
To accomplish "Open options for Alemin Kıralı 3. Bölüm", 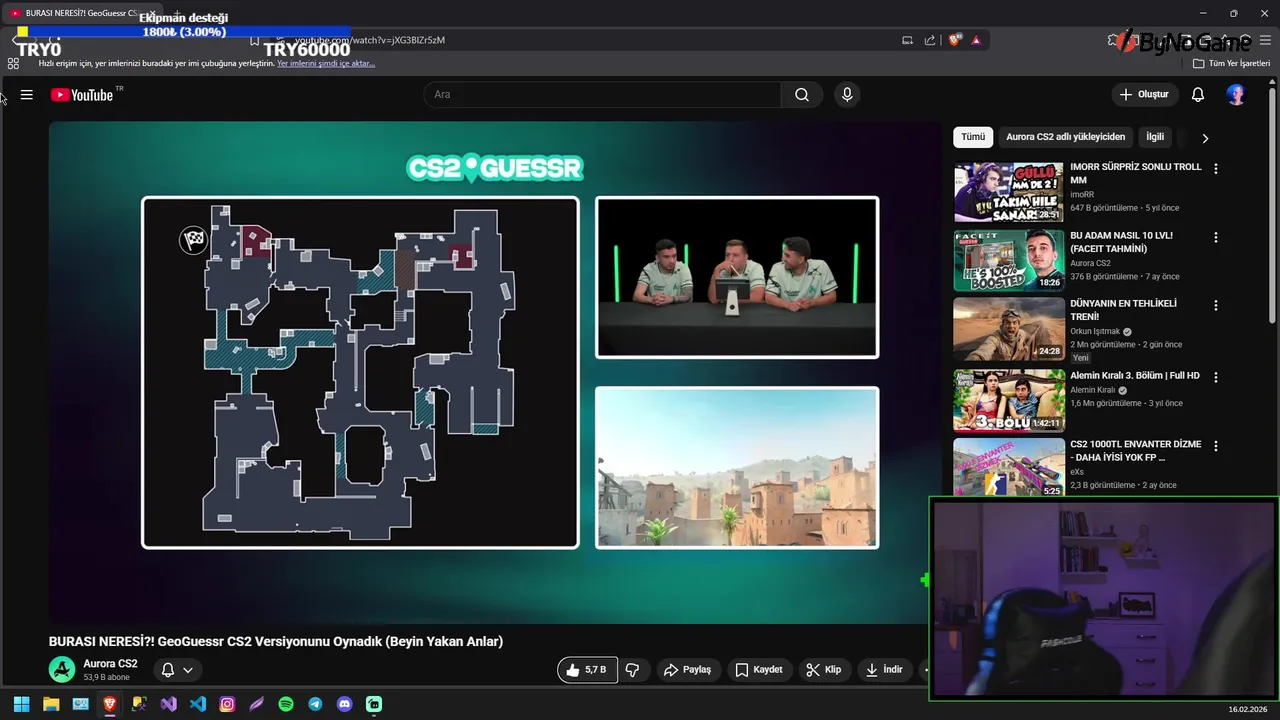I will 1216,378.
